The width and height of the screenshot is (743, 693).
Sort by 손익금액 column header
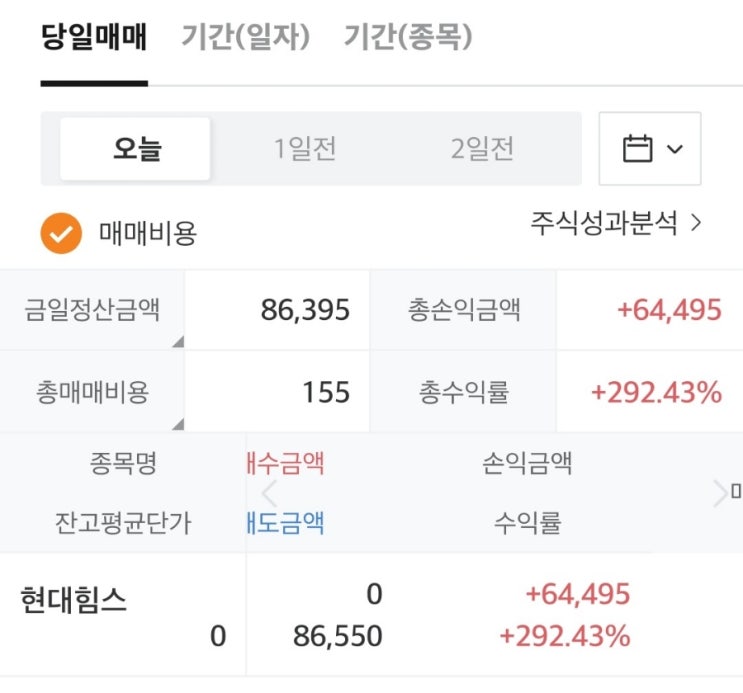527,463
